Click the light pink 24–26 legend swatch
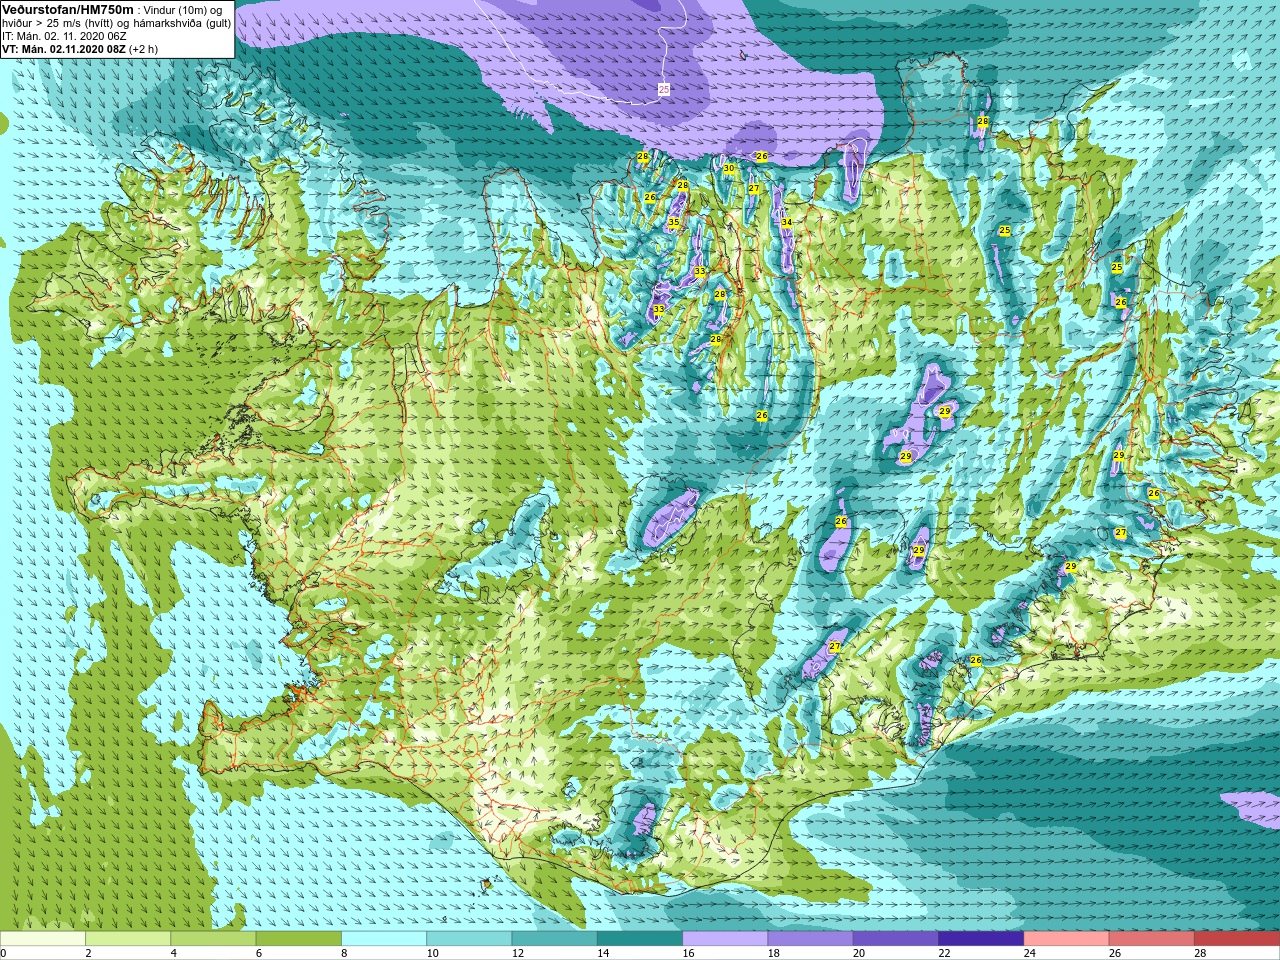The height and width of the screenshot is (960, 1280). point(1066,938)
